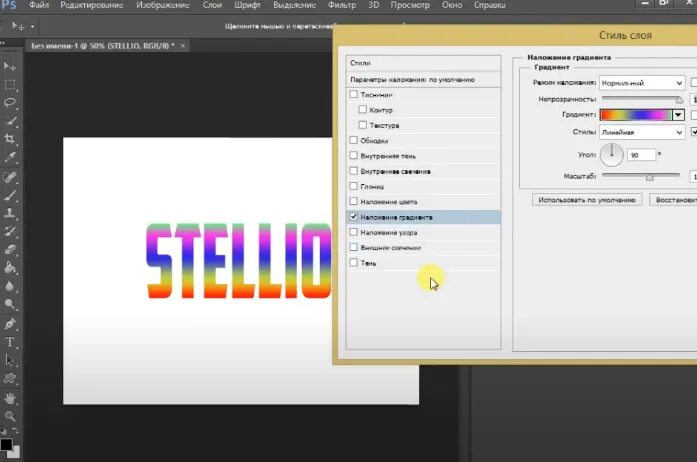Select the Horizontal Type tool

(10, 342)
